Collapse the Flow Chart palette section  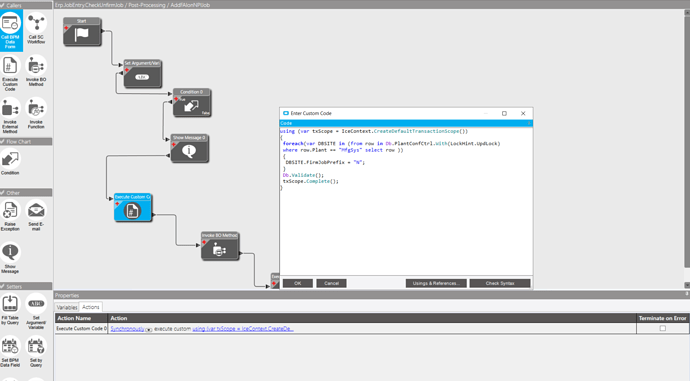click(3, 142)
